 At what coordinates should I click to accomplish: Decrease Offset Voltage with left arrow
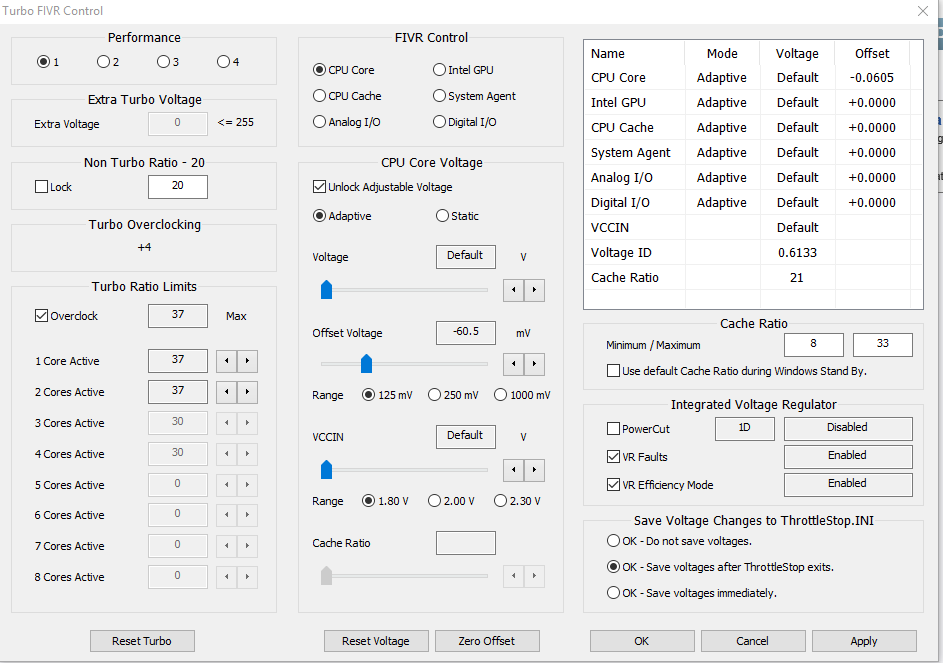click(514, 364)
